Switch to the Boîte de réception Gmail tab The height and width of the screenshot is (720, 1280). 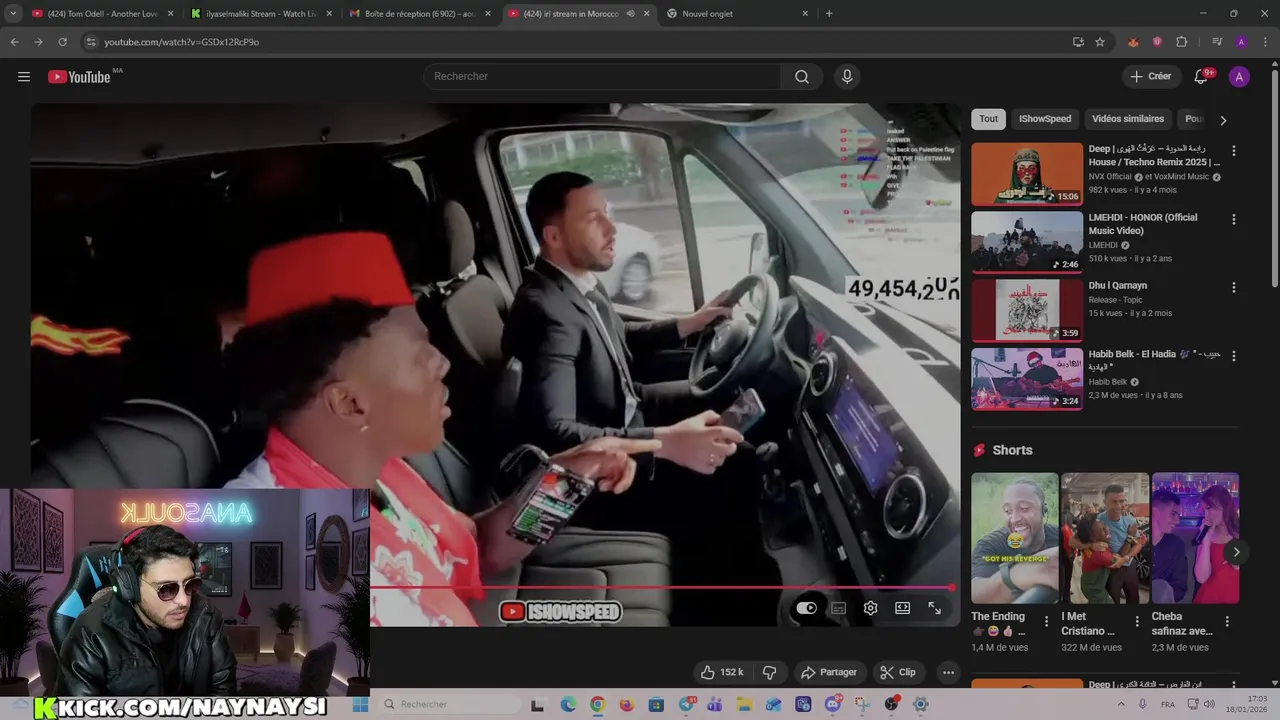(420, 14)
